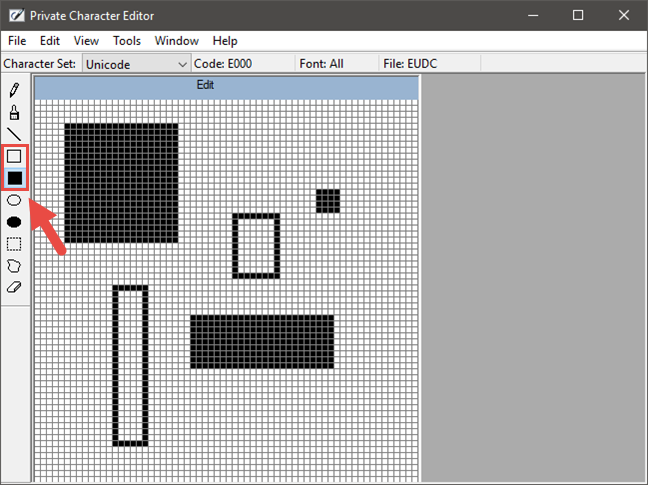This screenshot has width=648, height=485.
Task: Click the large filled square in grid
Action: click(x=121, y=183)
